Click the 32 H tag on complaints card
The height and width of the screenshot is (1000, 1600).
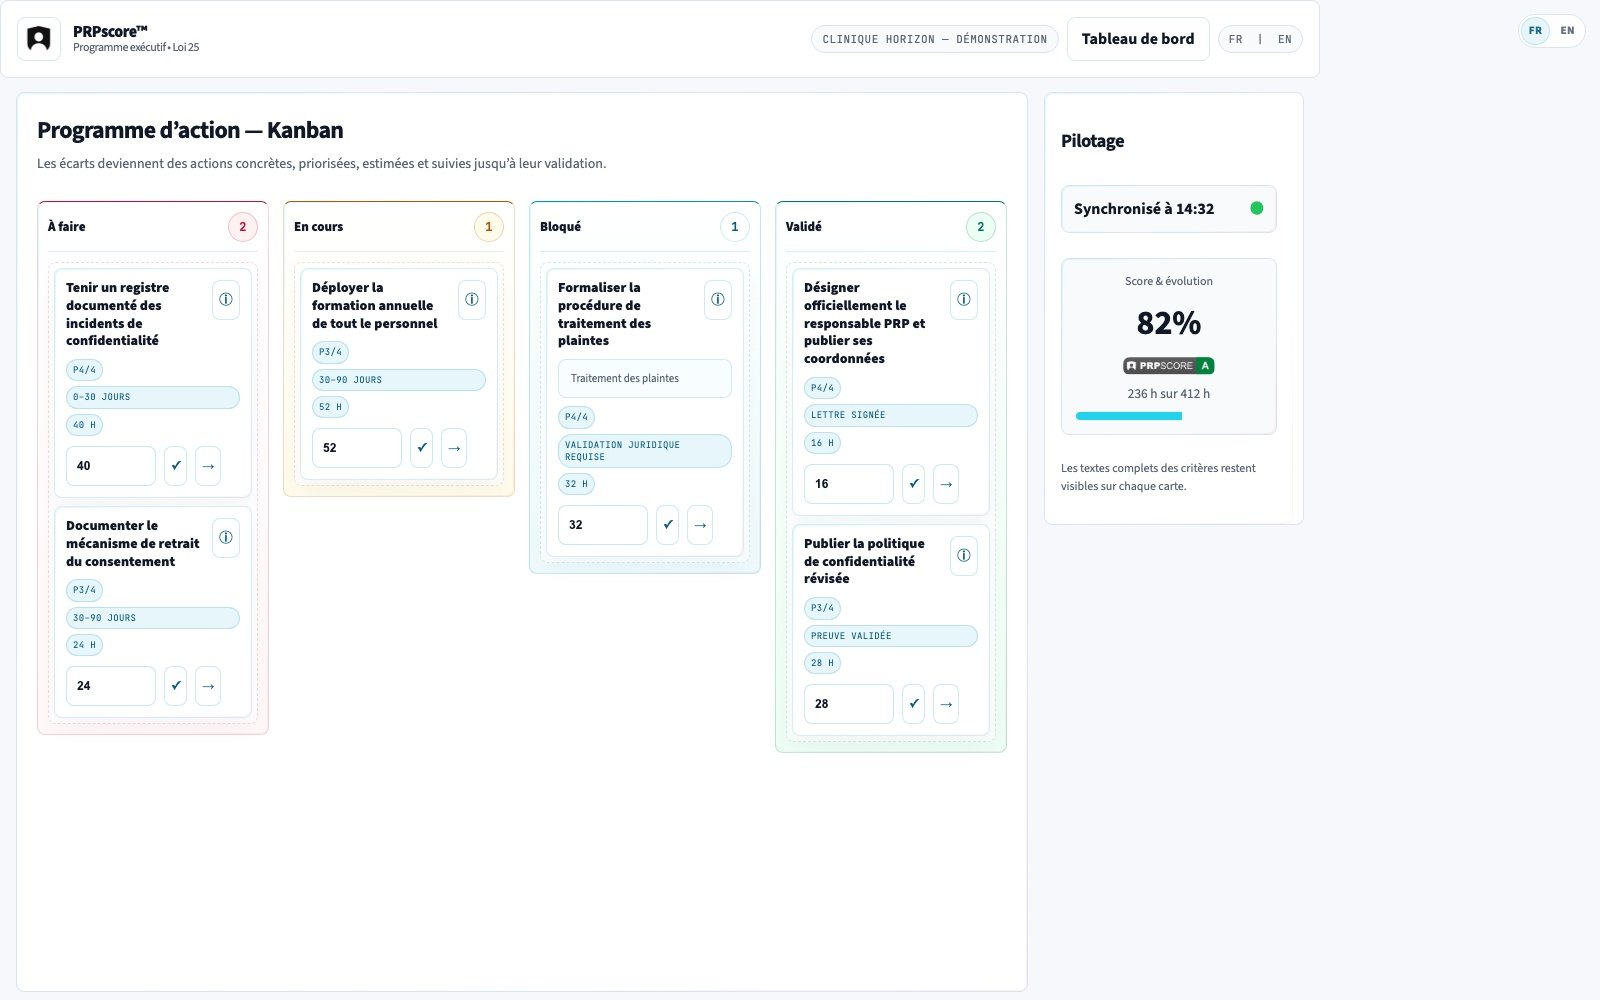point(577,484)
